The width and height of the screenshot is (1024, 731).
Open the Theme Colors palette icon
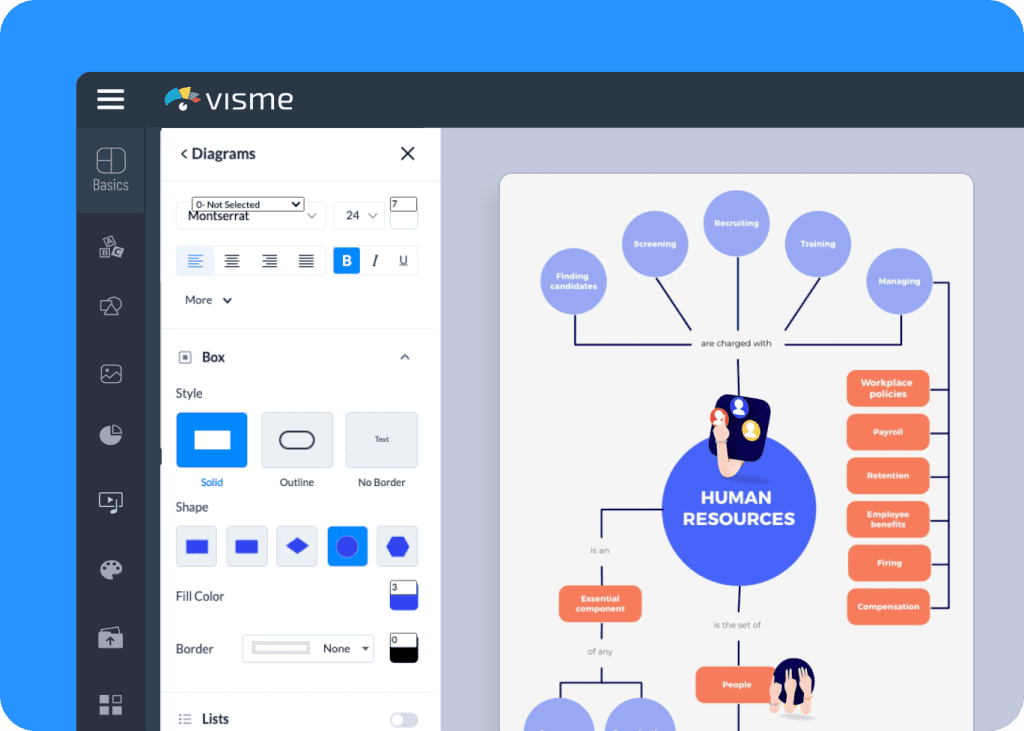pos(110,568)
